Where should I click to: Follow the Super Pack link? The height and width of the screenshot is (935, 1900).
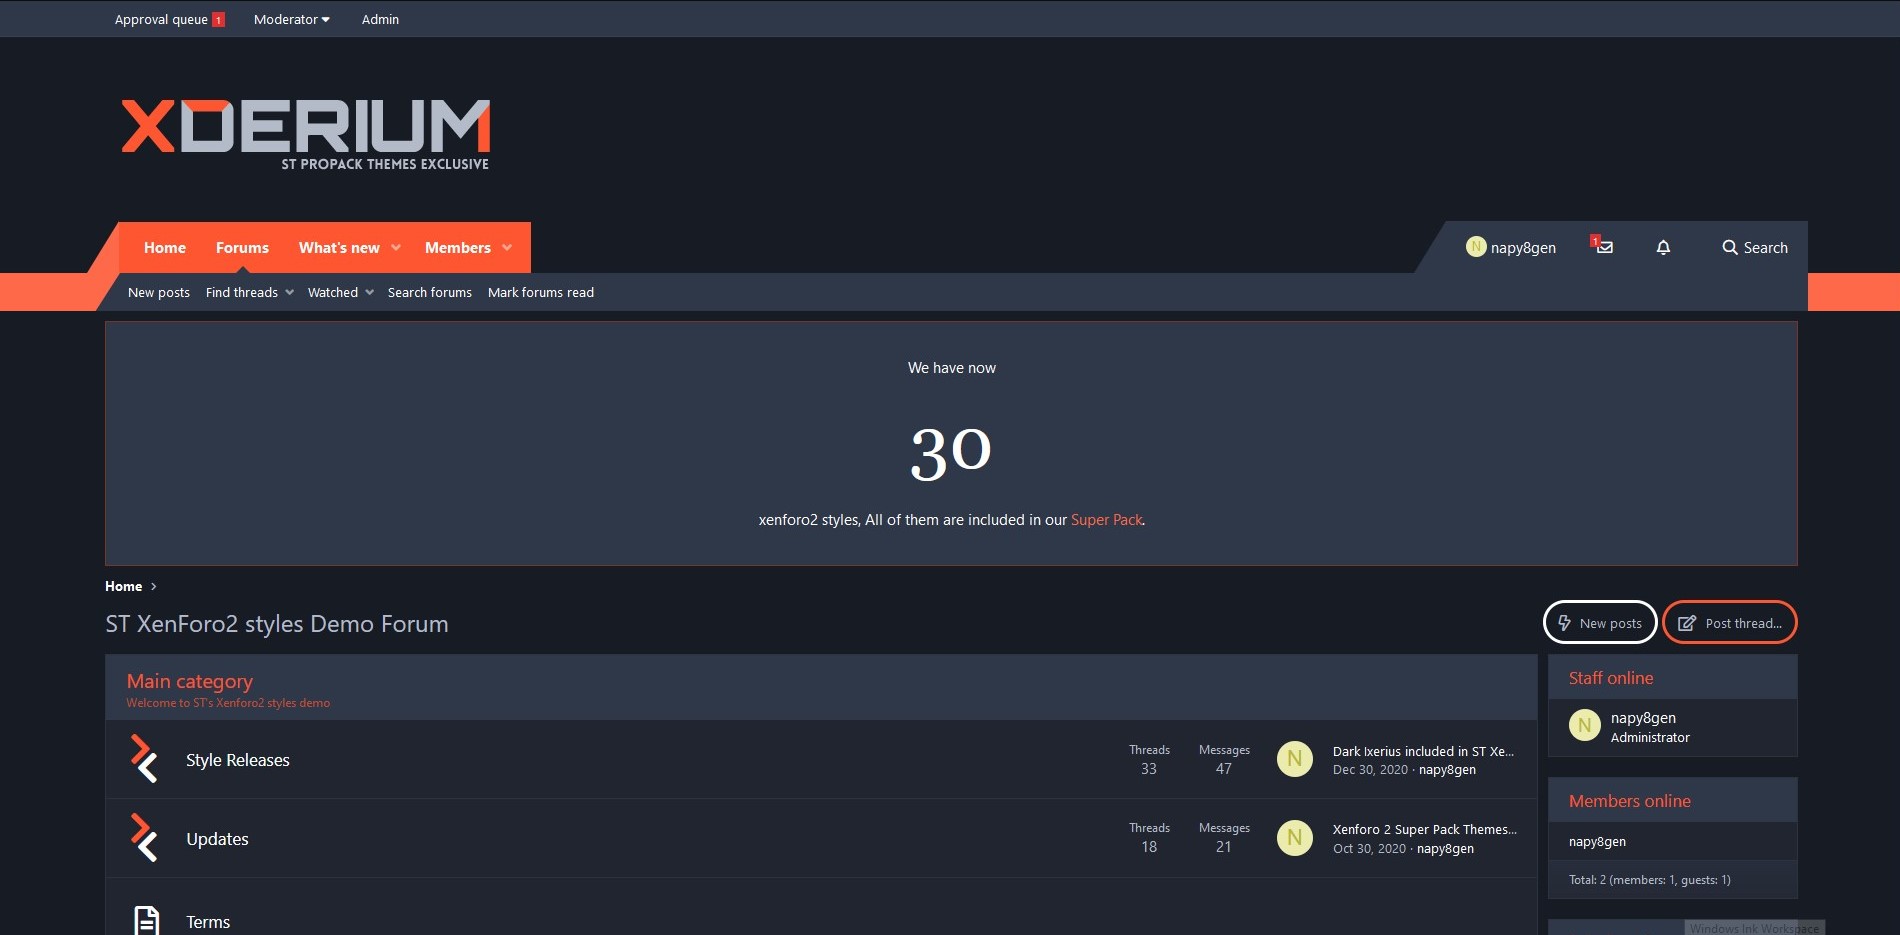coord(1106,520)
